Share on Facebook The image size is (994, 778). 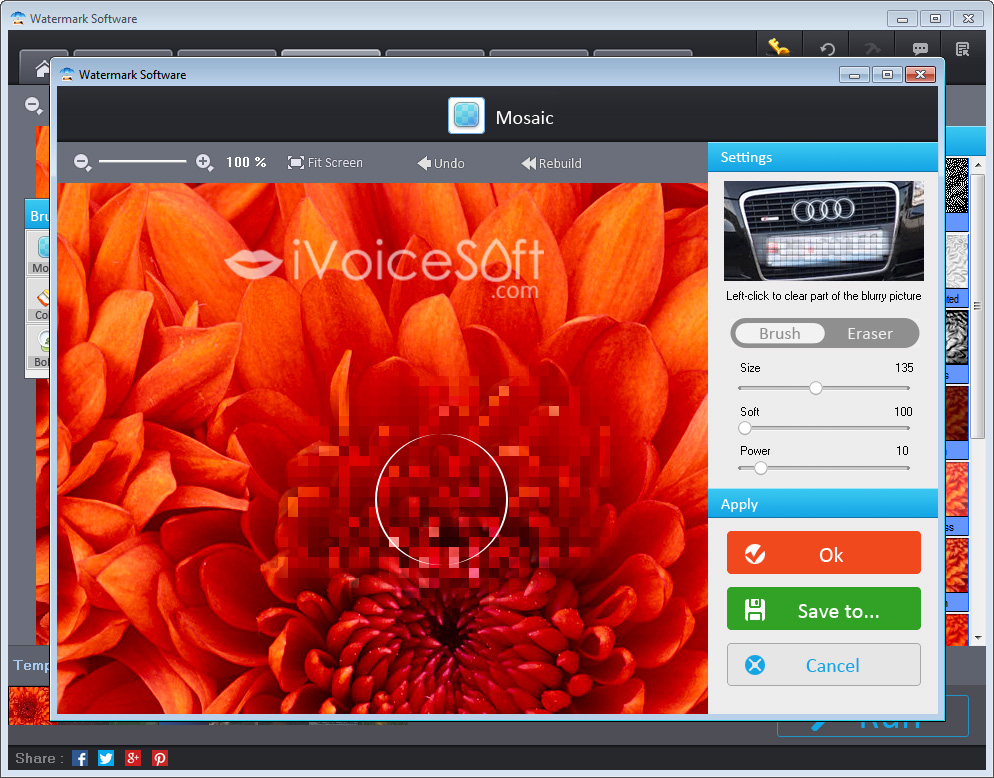[80, 758]
